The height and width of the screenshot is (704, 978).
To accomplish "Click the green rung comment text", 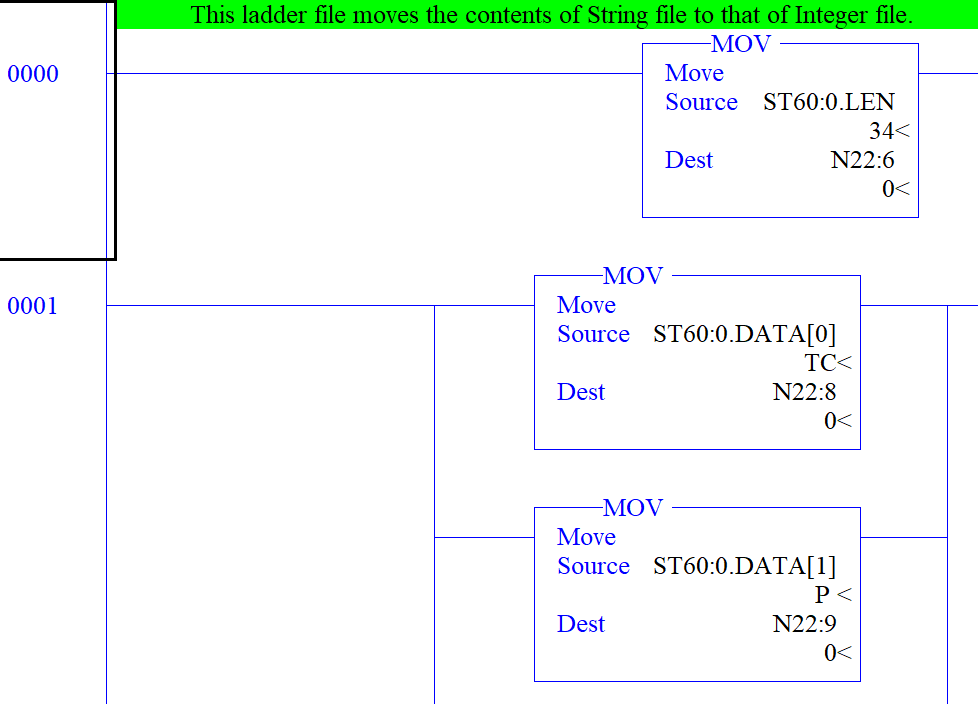I will tap(551, 15).
